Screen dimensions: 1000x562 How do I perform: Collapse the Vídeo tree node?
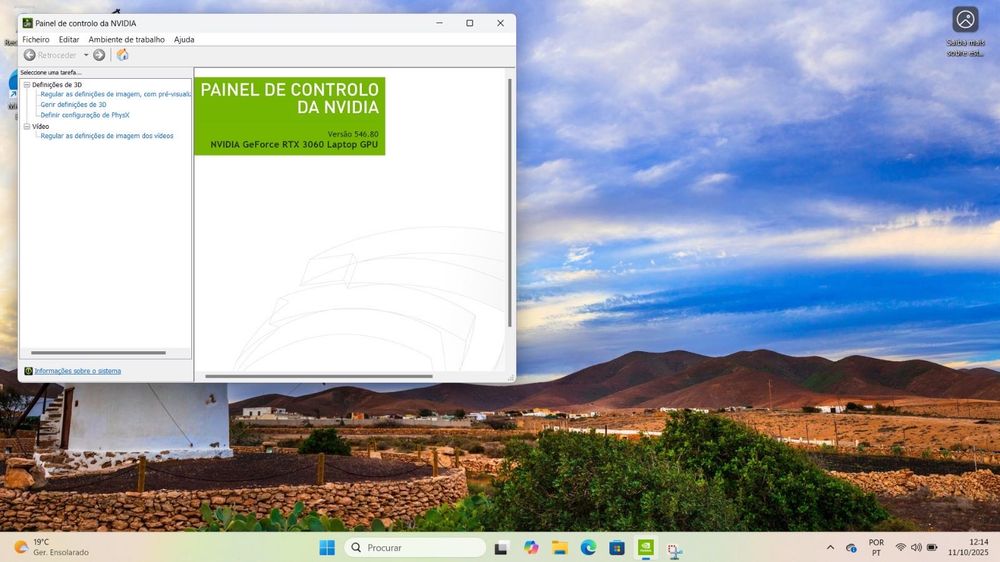coord(27,126)
